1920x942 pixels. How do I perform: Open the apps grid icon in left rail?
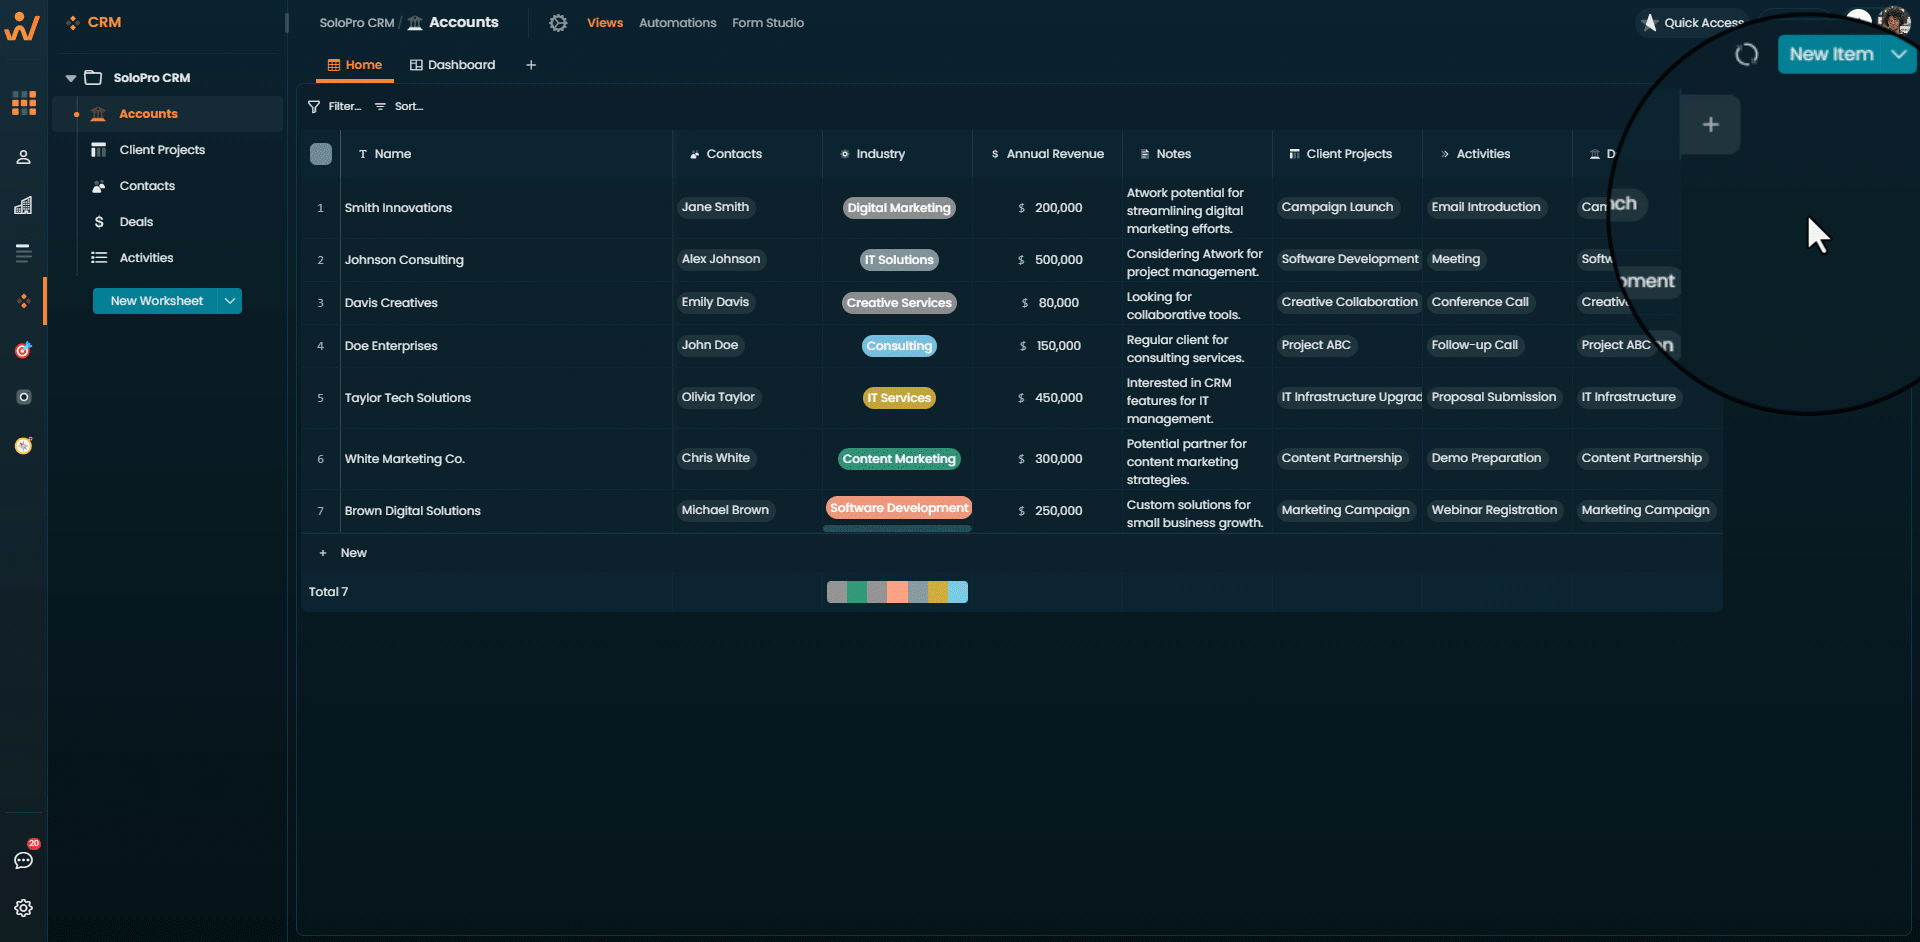(x=24, y=103)
